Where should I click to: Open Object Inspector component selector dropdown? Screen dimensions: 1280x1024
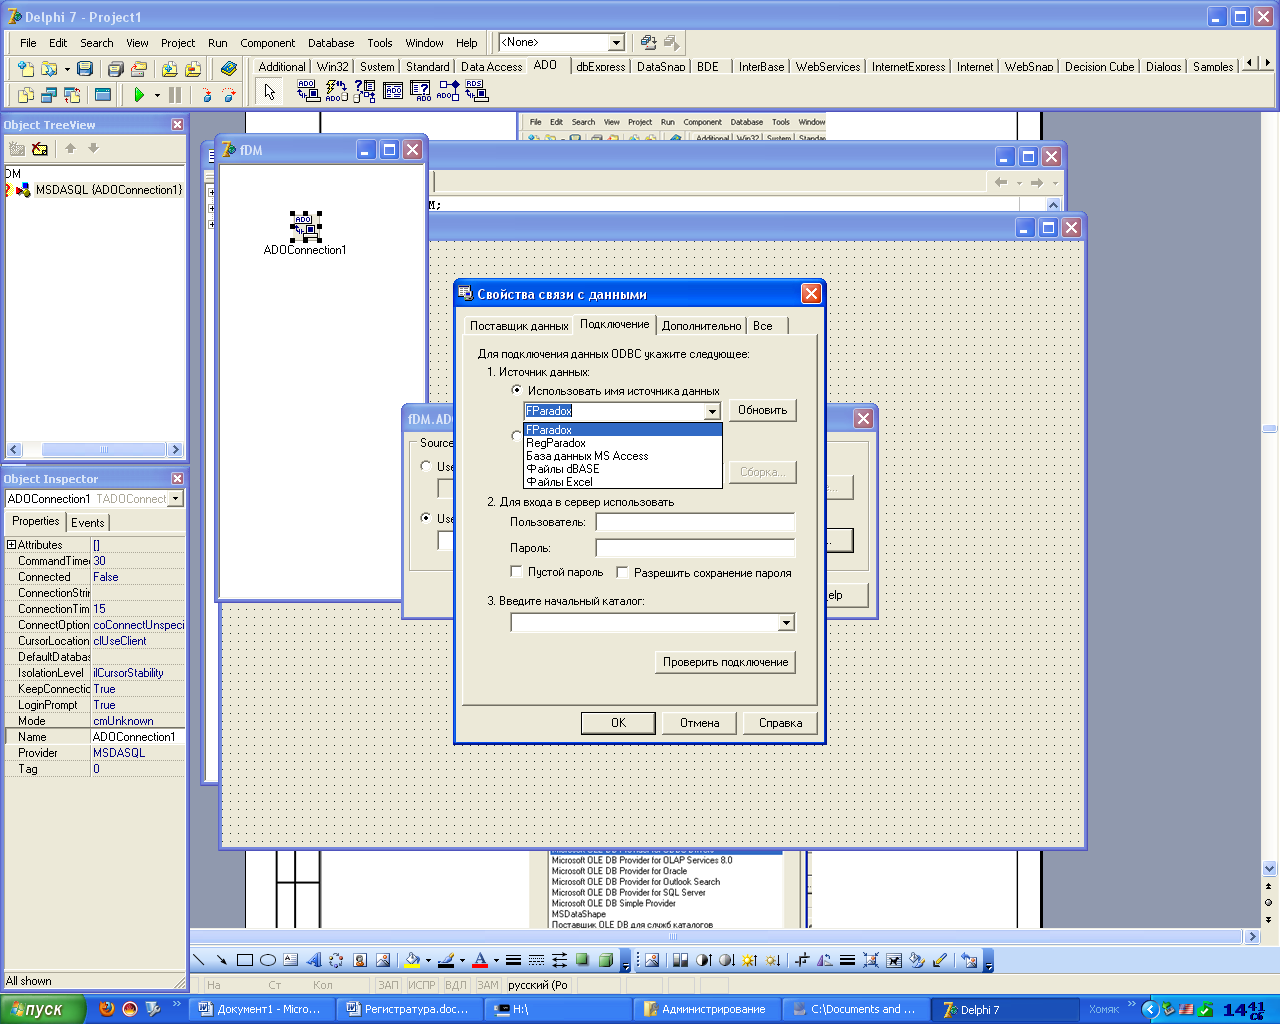click(x=176, y=498)
